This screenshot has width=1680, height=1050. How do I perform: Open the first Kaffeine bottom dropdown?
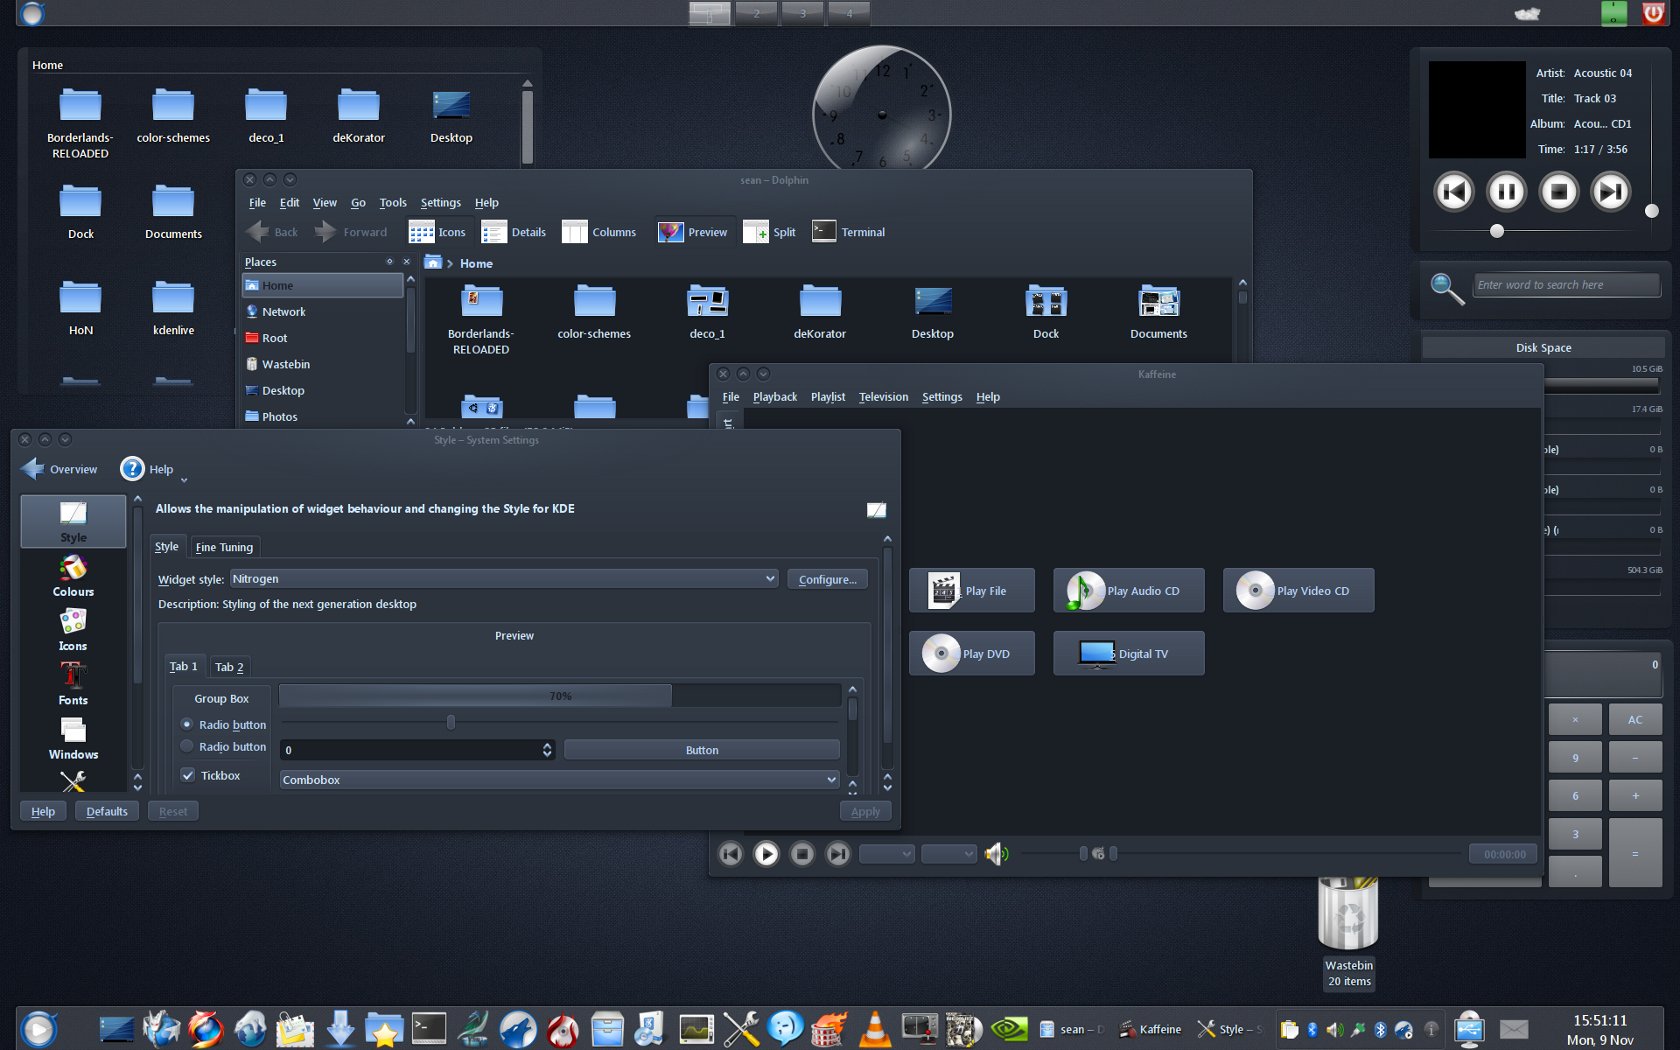(887, 854)
